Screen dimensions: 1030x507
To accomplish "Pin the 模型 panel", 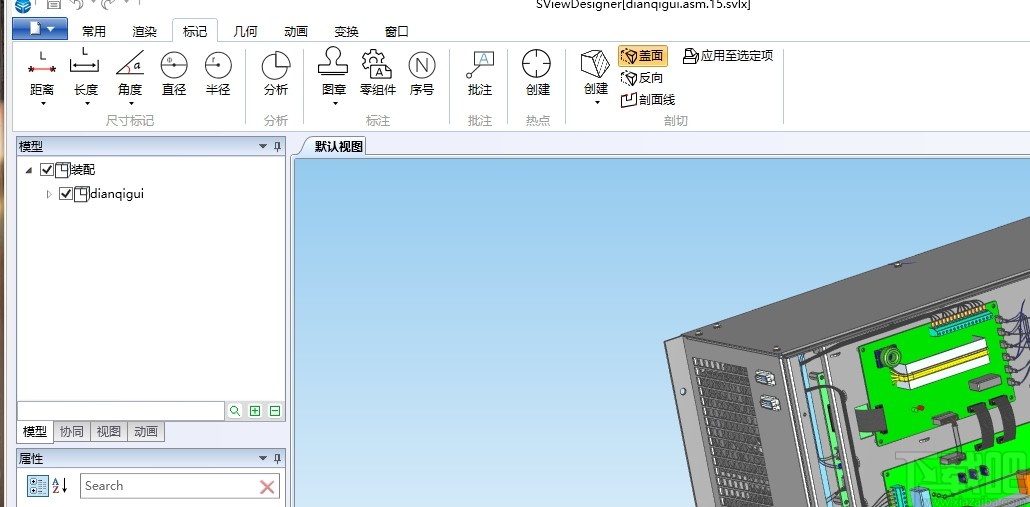I will click(277, 146).
